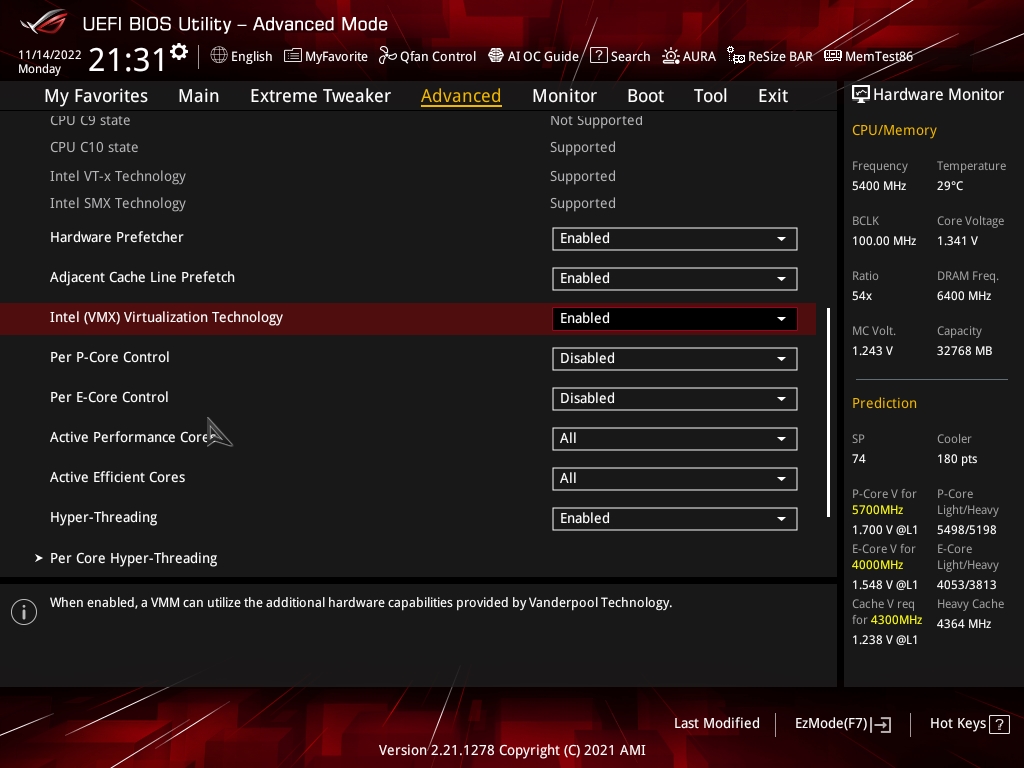Open Intel (VMX) Virtualization Technology dropdown

point(675,318)
